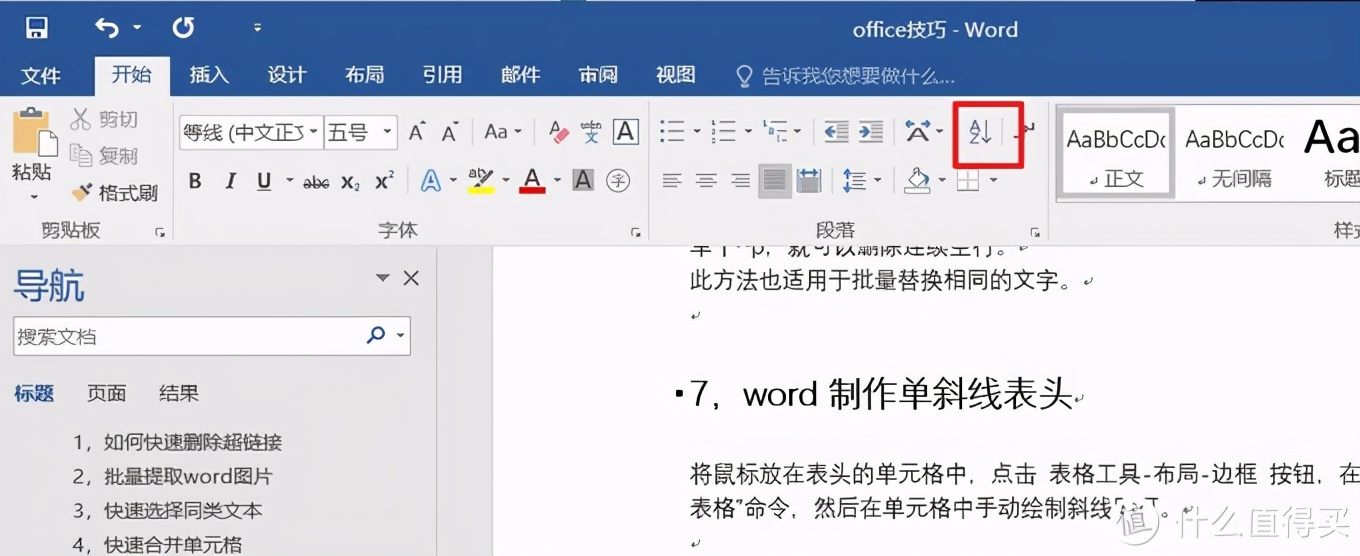This screenshot has height=556, width=1360.
Task: Click 剪切 (Cut) scissors button
Action: pos(104,120)
